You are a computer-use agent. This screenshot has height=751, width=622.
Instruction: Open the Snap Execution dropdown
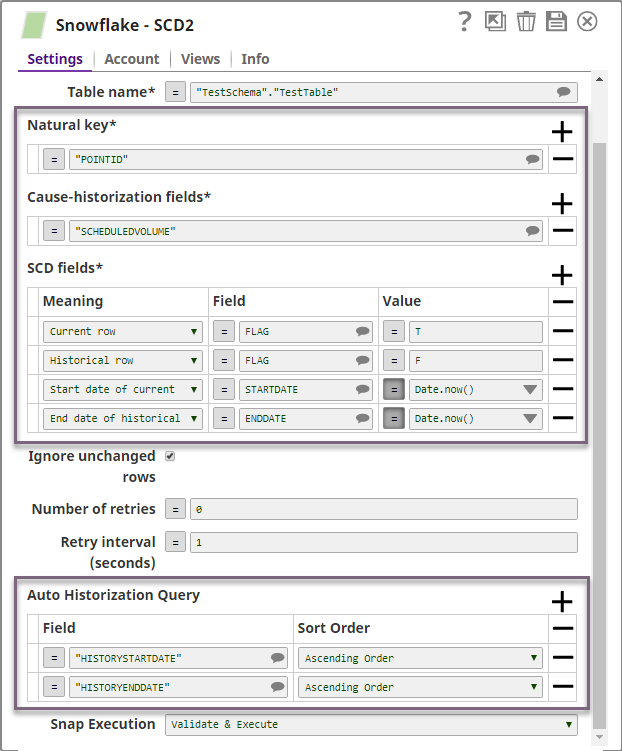tap(370, 724)
